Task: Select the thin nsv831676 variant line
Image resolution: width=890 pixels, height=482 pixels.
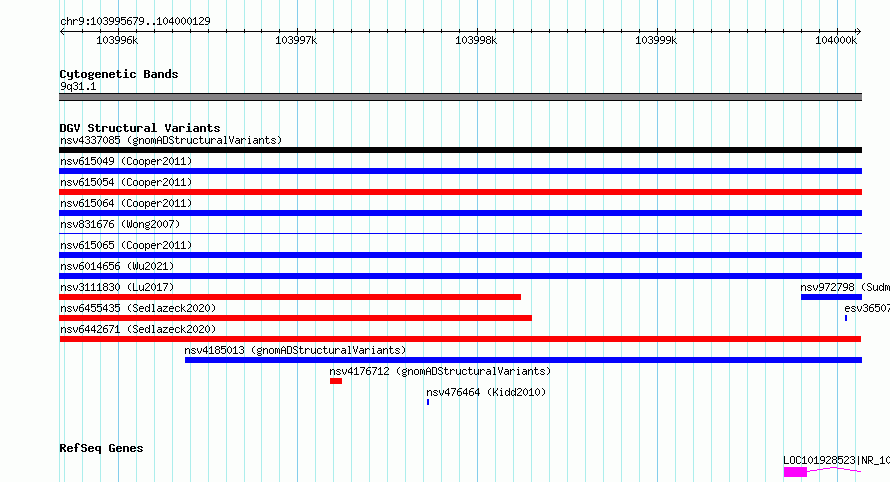Action: click(x=460, y=233)
